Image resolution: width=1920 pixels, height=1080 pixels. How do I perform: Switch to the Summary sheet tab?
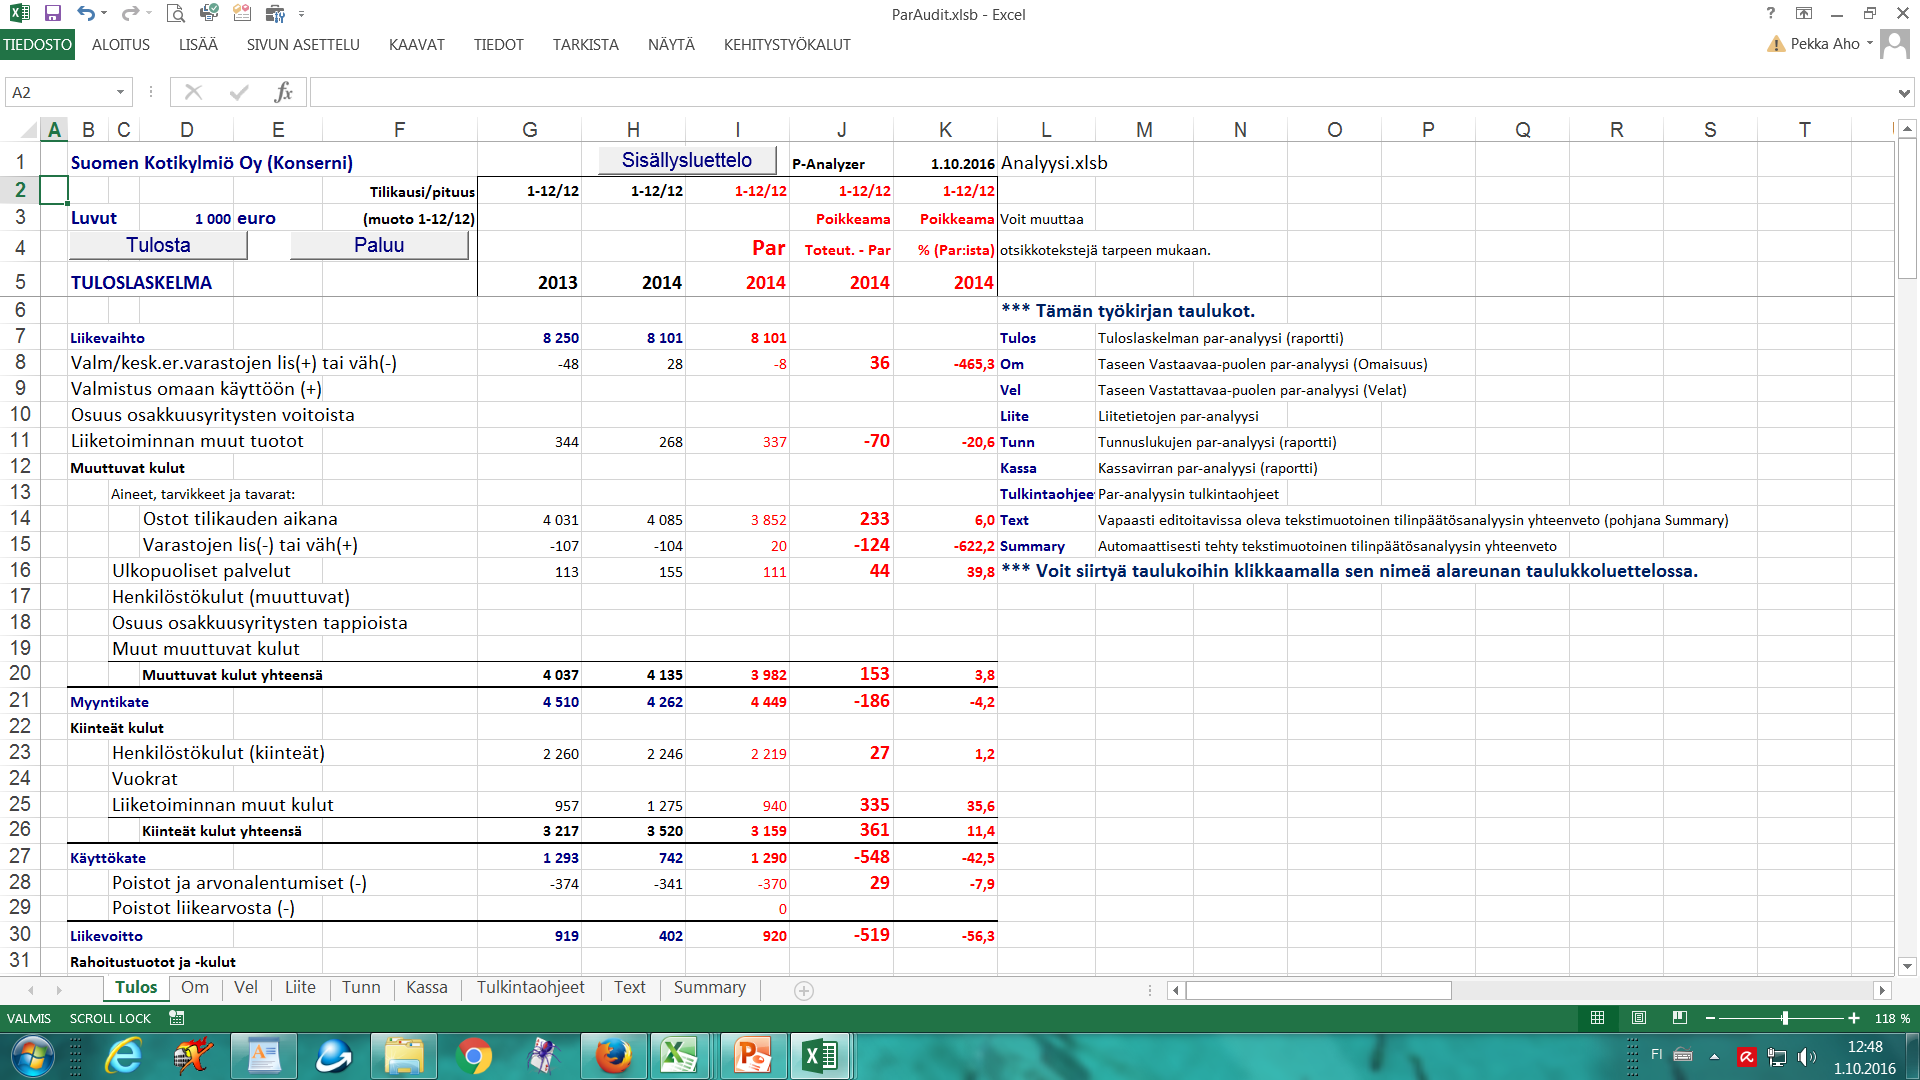[x=710, y=988]
